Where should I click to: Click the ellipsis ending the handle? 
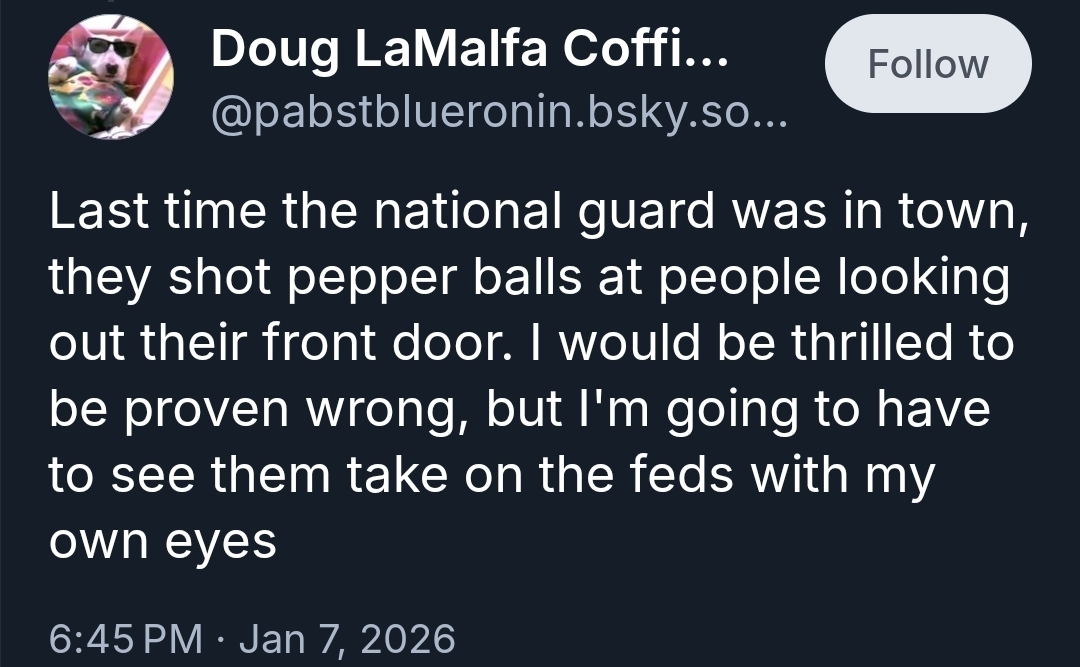pyautogui.click(x=772, y=116)
